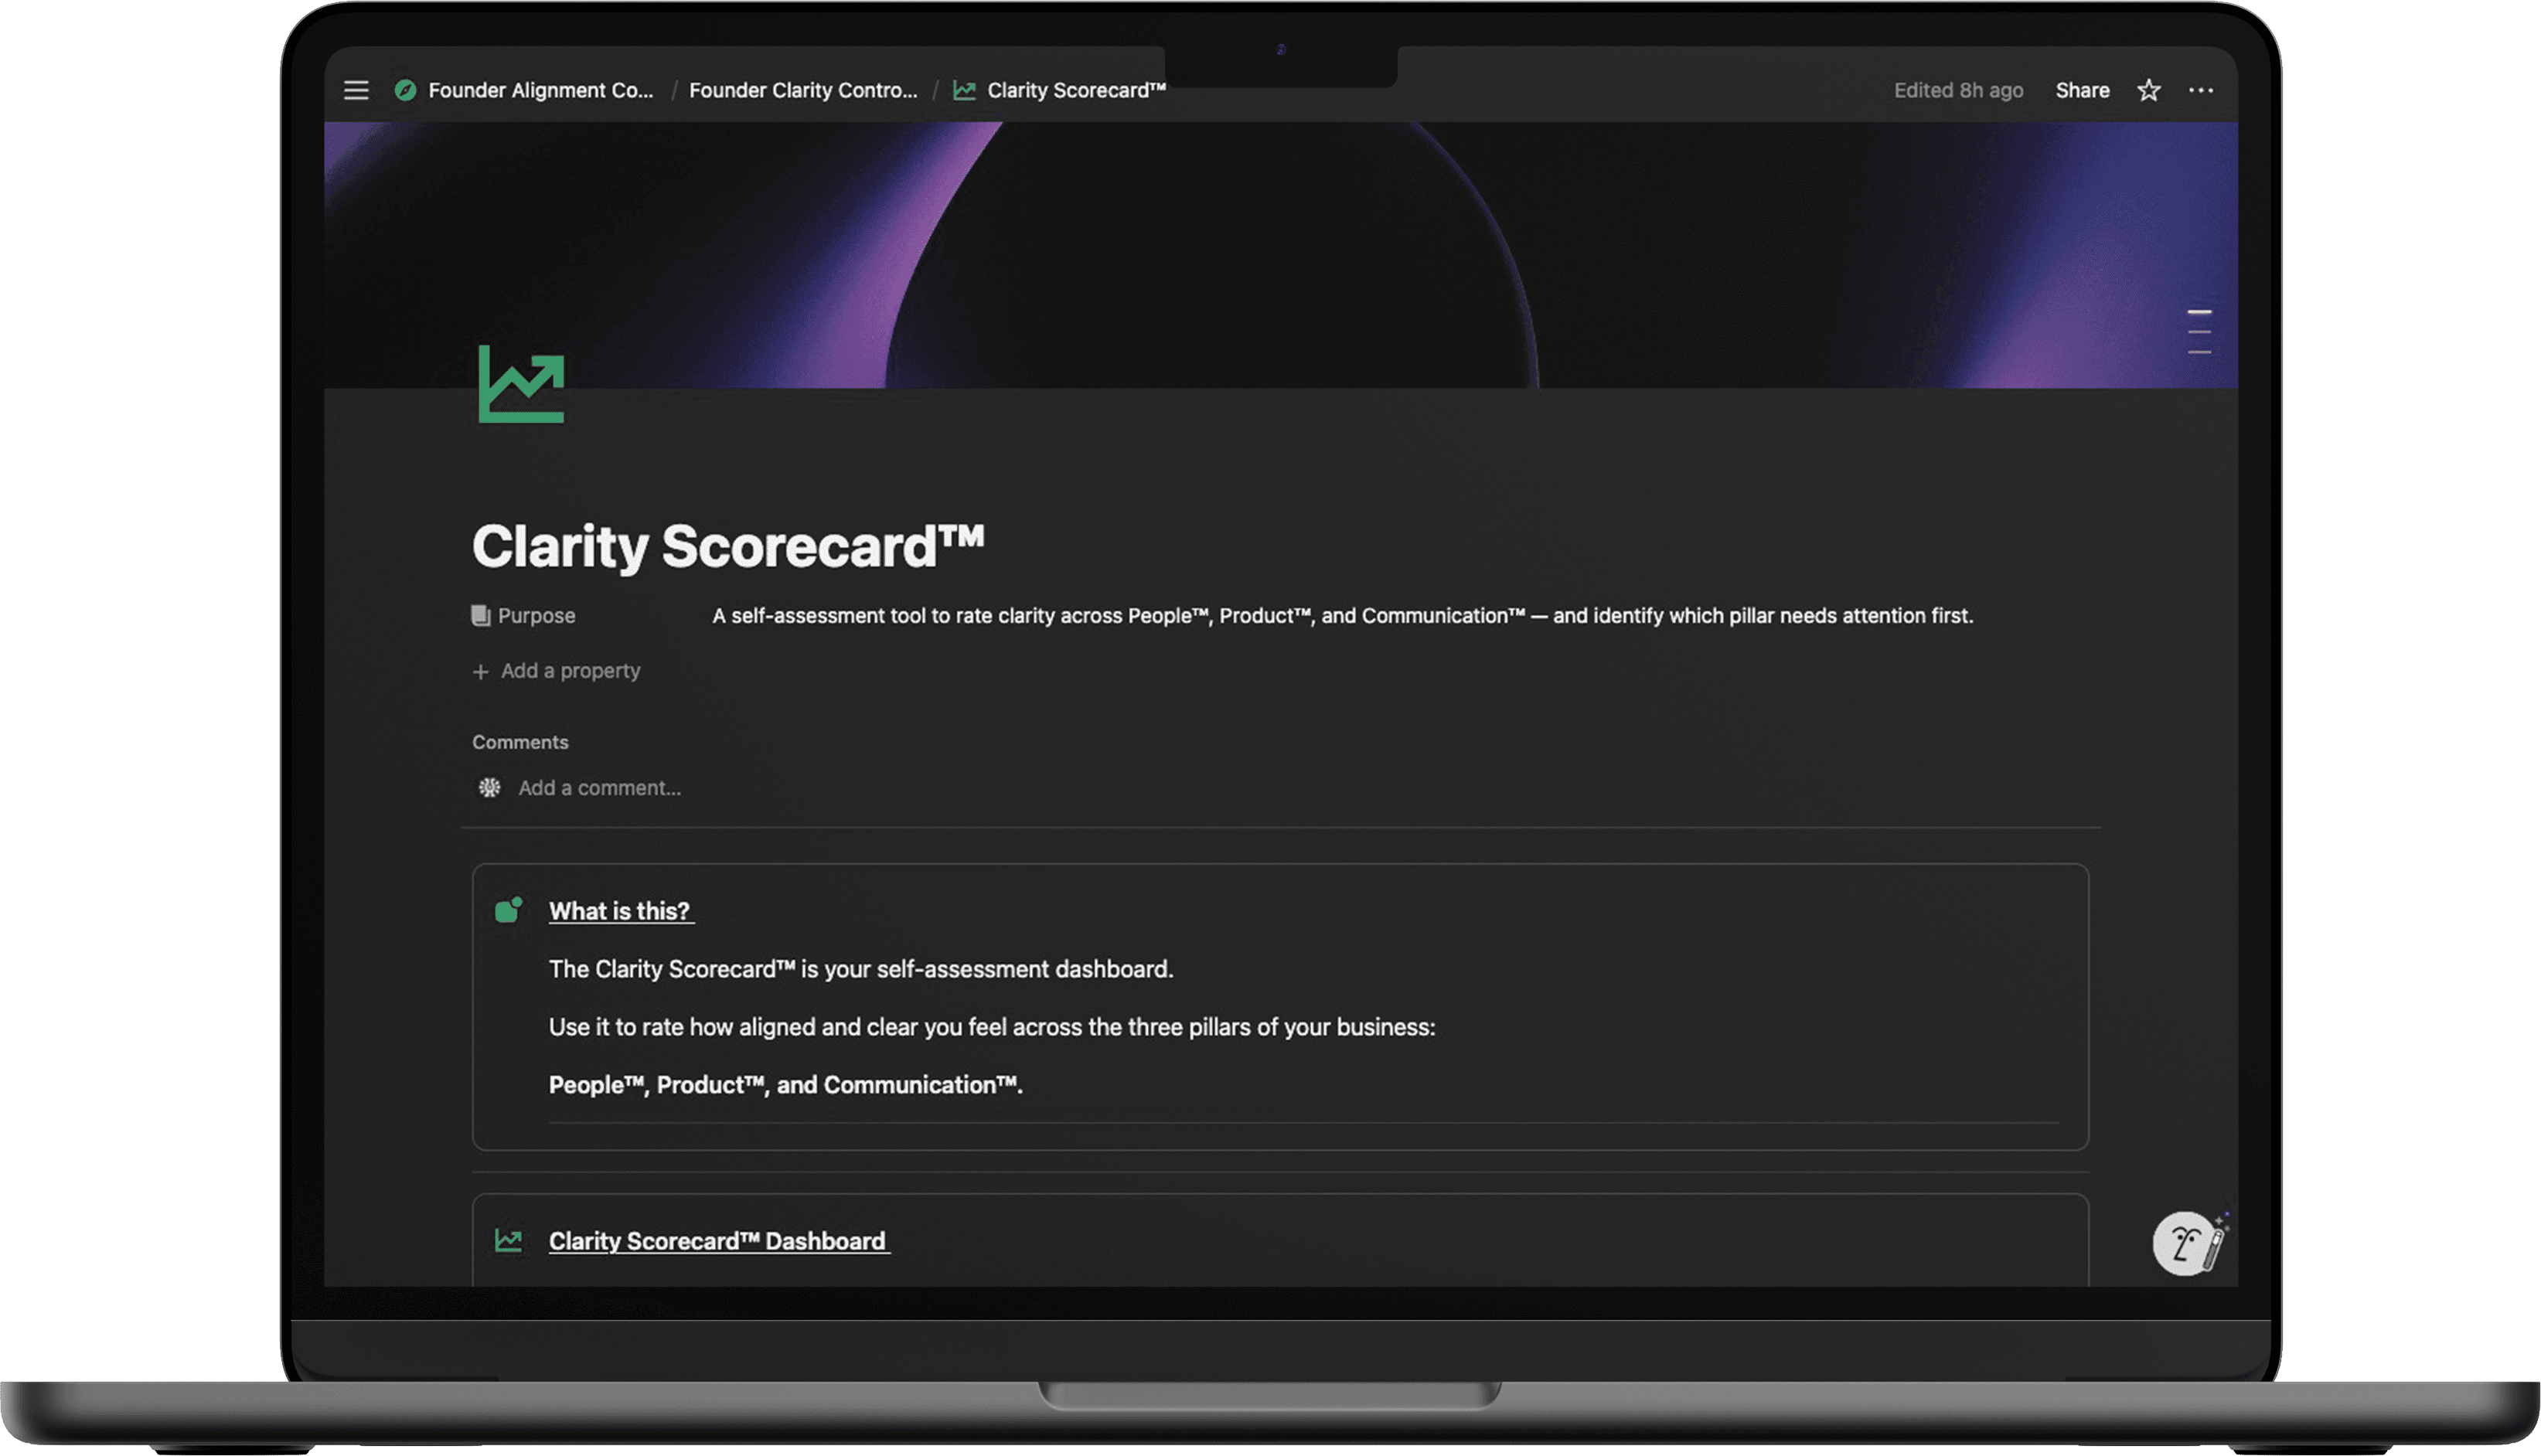Click the Share button
The image size is (2541, 1456).
[2082, 91]
